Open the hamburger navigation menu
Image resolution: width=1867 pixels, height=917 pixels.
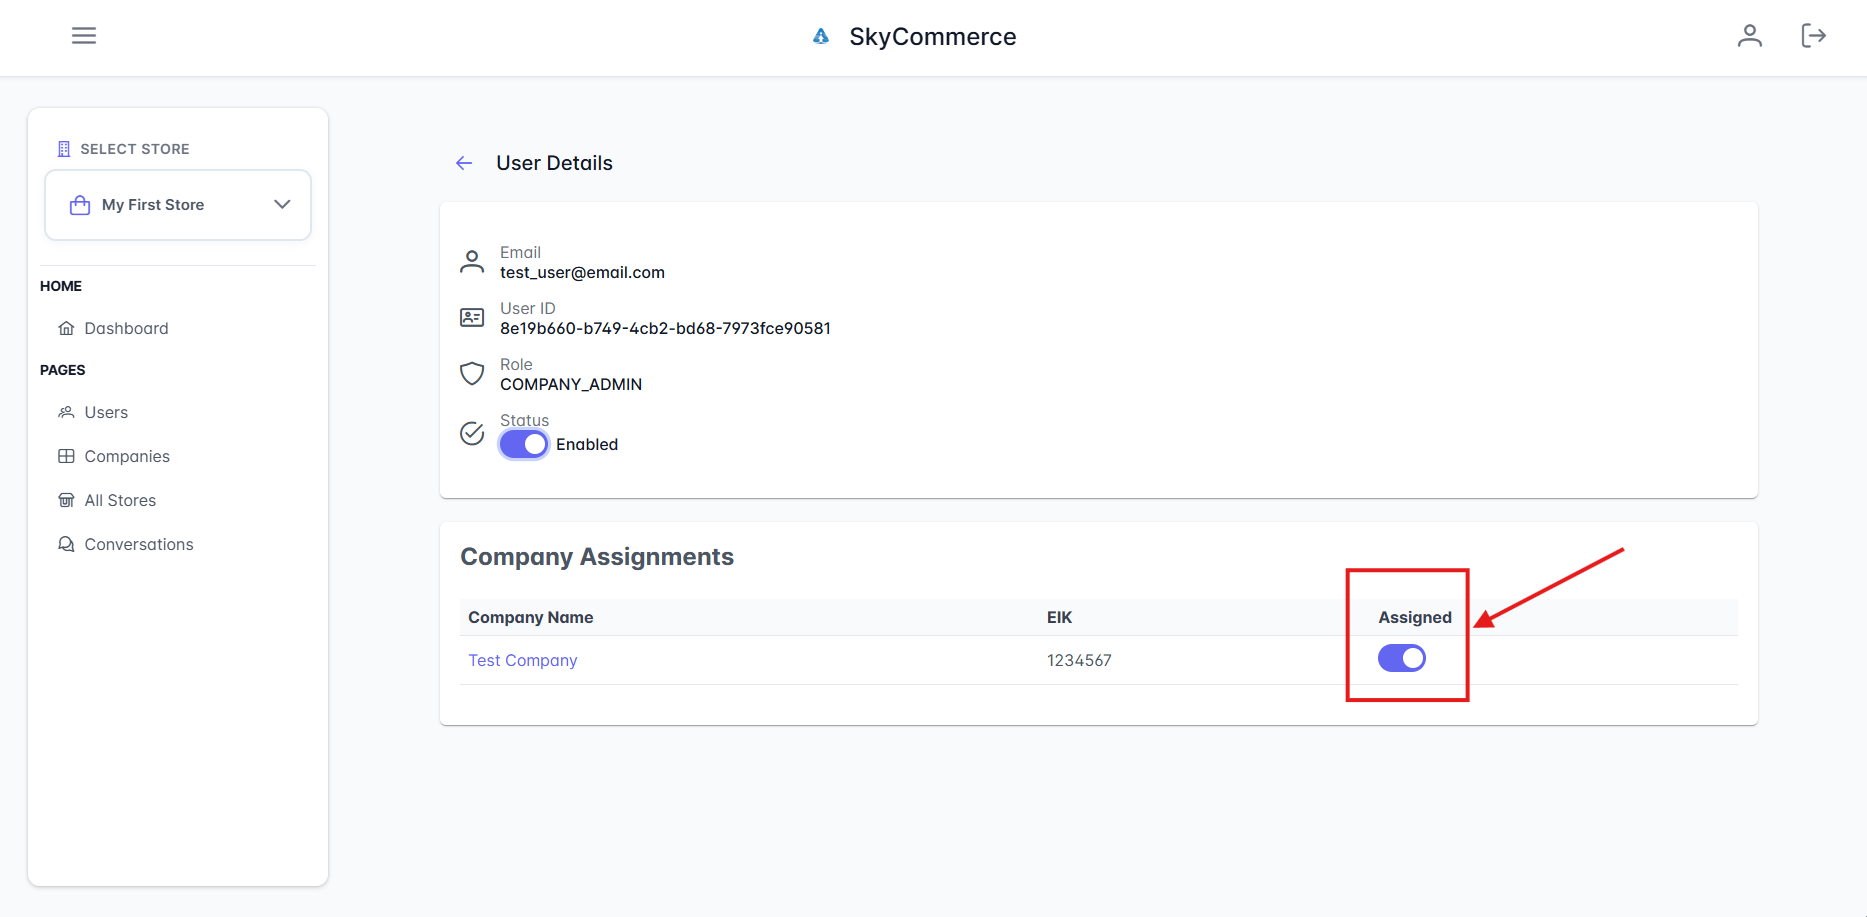coord(84,36)
